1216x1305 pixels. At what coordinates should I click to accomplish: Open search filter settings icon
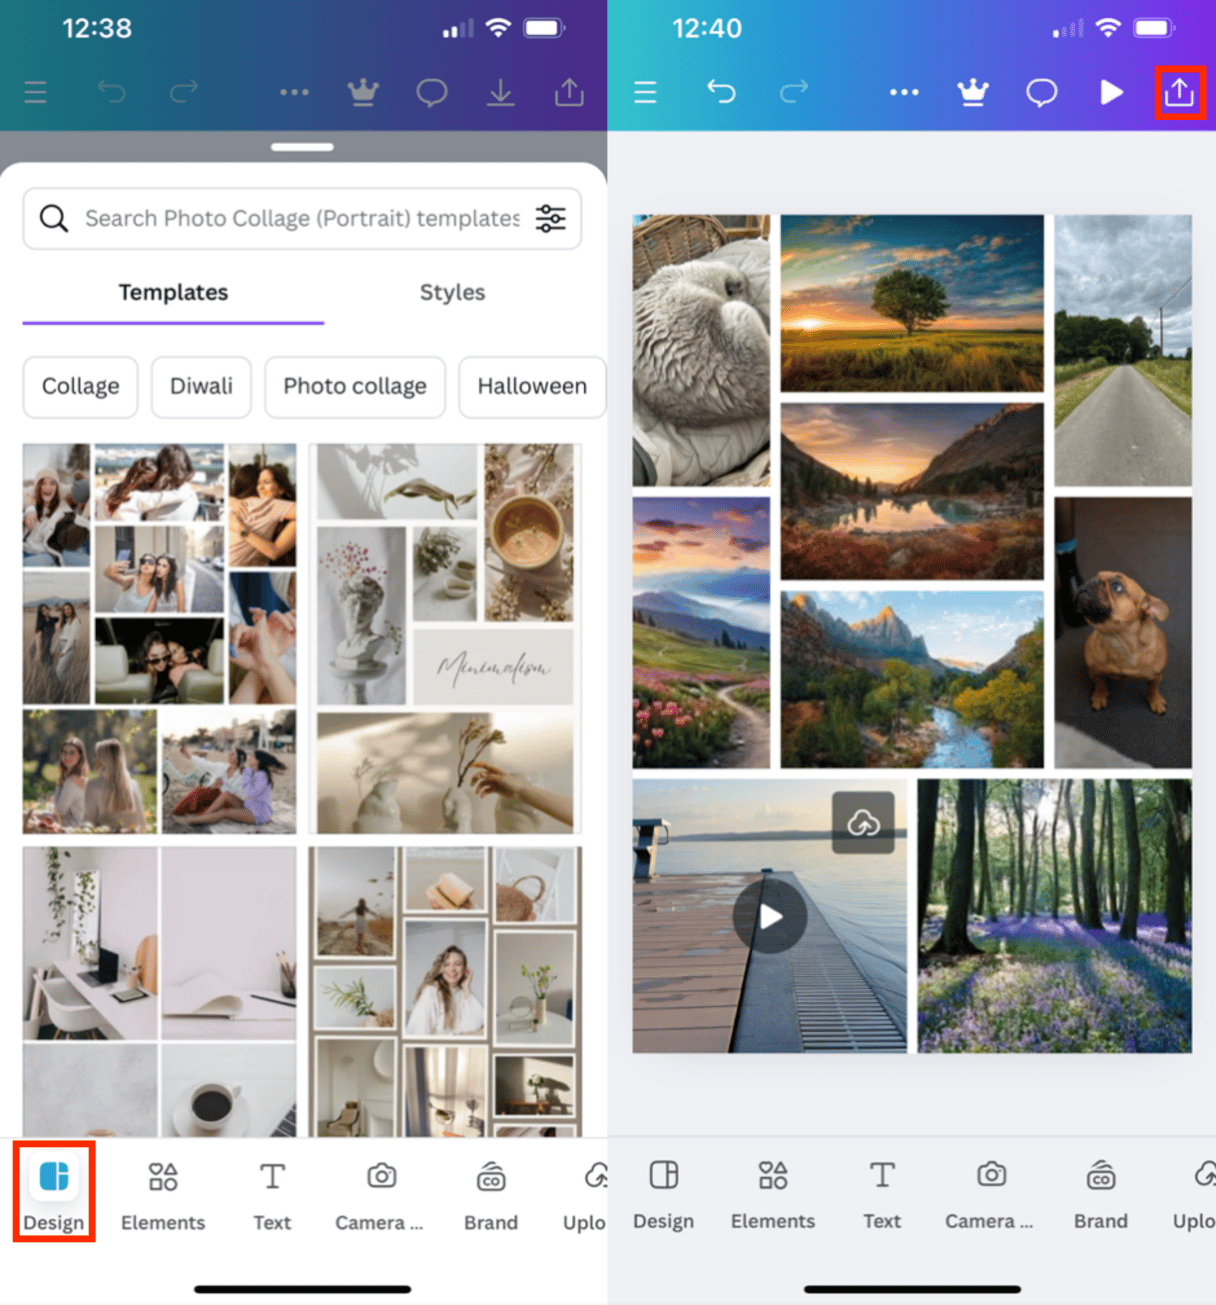pos(550,218)
